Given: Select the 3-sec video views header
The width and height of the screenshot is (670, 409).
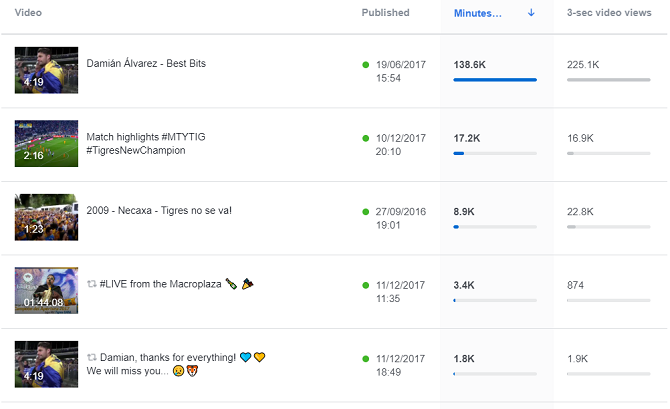Looking at the screenshot, I should pyautogui.click(x=603, y=13).
